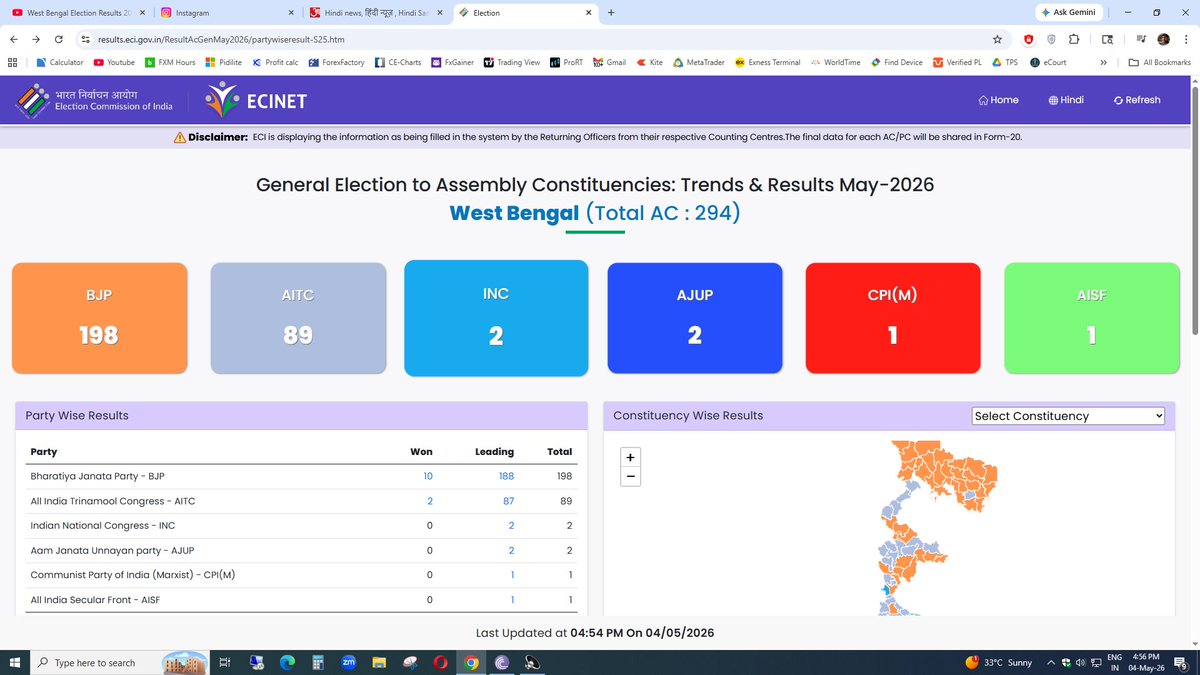1200x675 pixels.
Task: Switch to the Instagram tab
Action: click(x=228, y=13)
